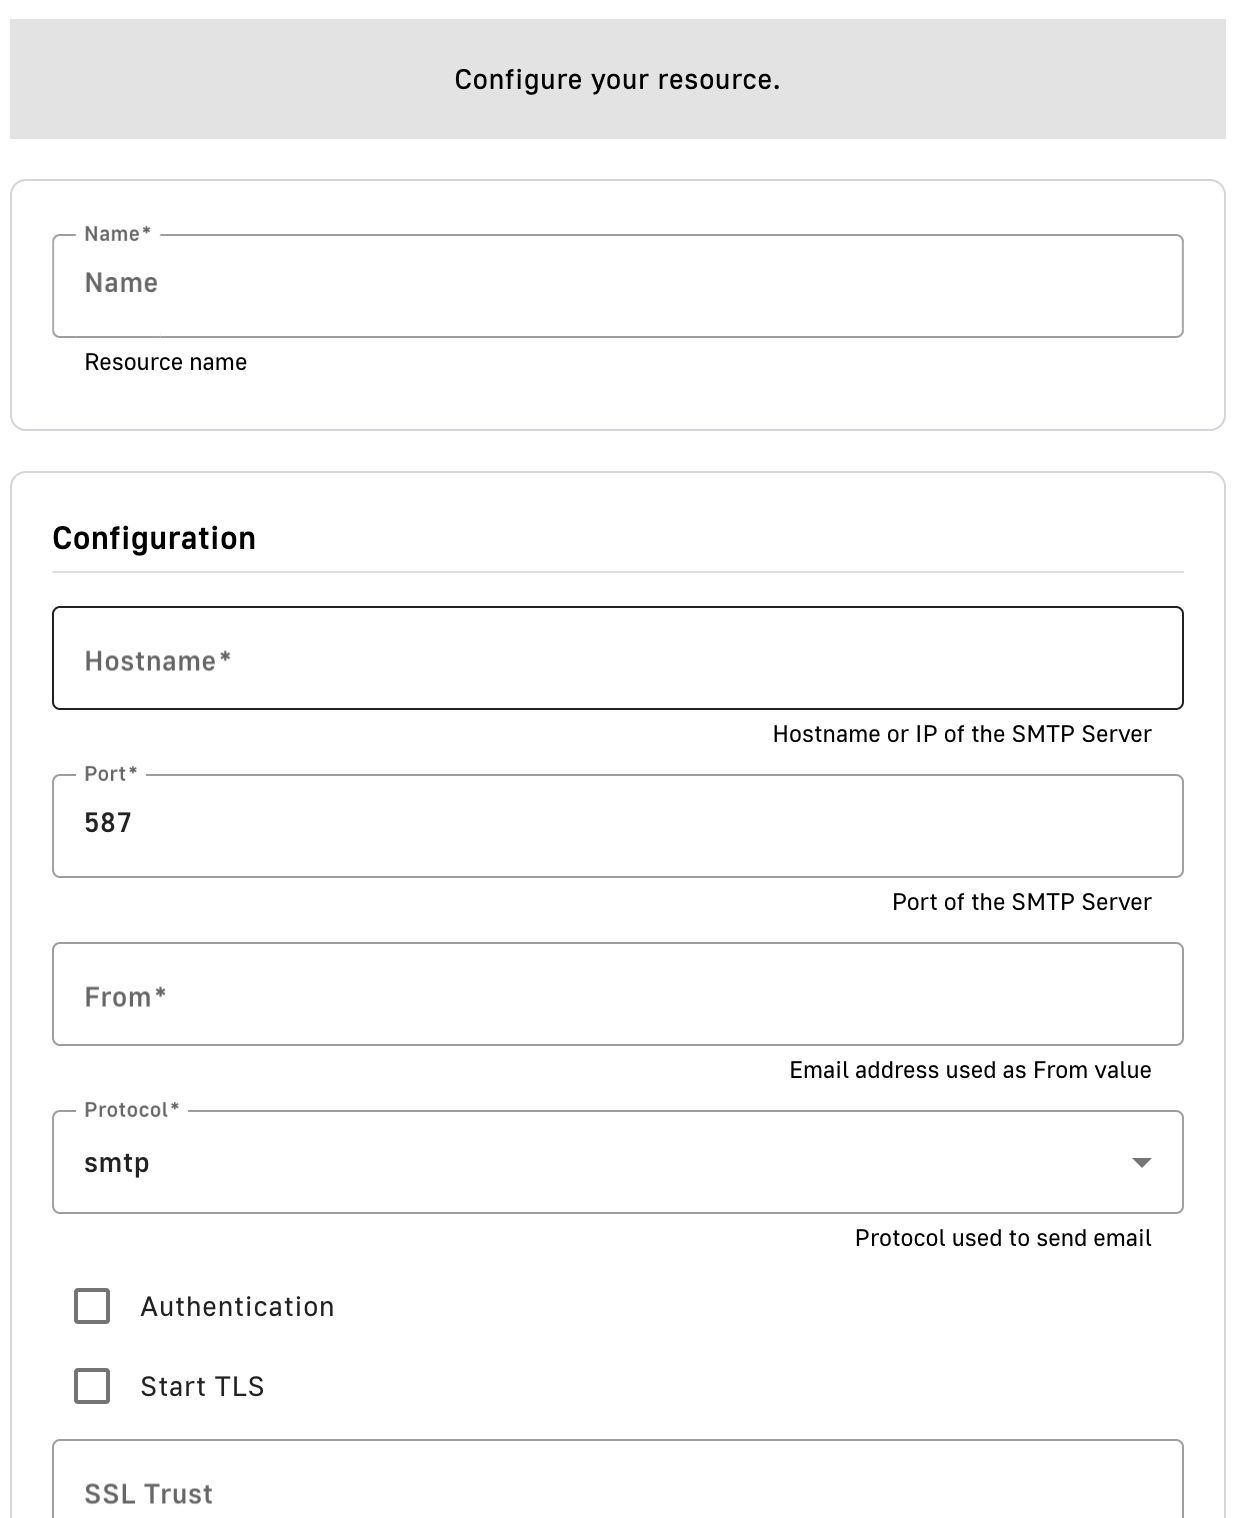This screenshot has width=1236, height=1518.
Task: Click the Start TLS label text
Action: click(x=202, y=1386)
